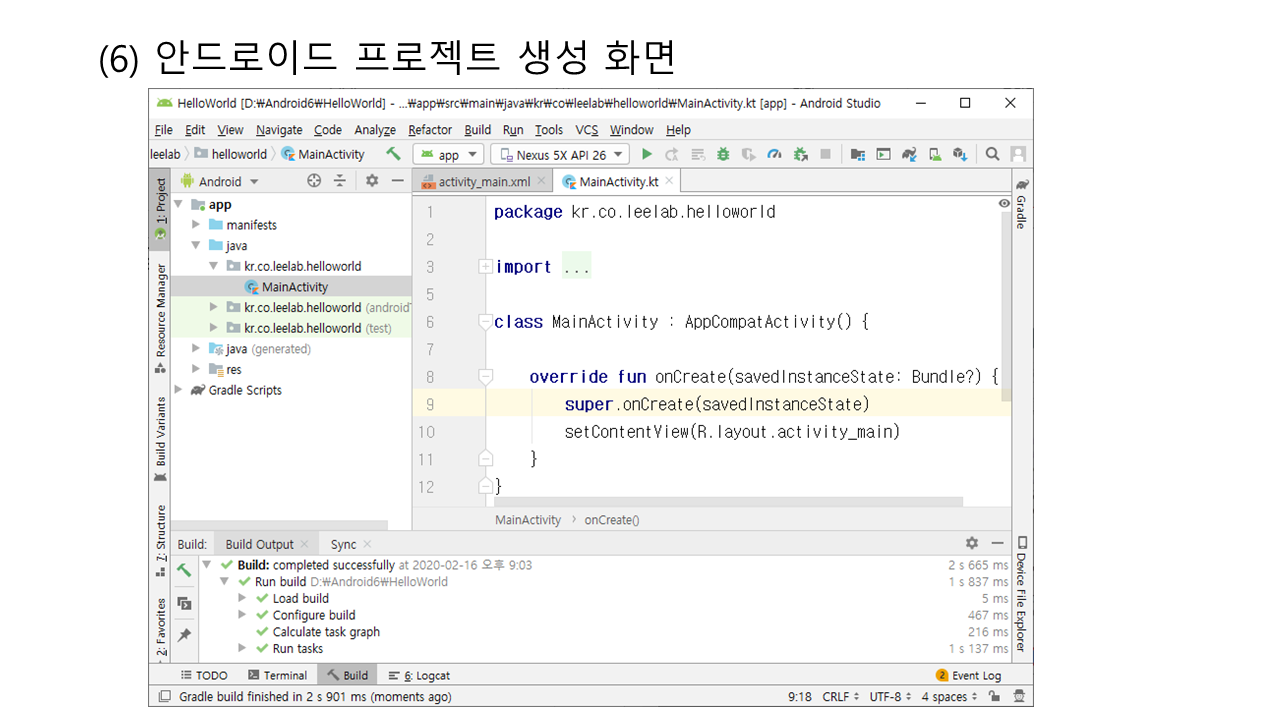
Task: Click the Debug app bug icon
Action: click(x=722, y=154)
